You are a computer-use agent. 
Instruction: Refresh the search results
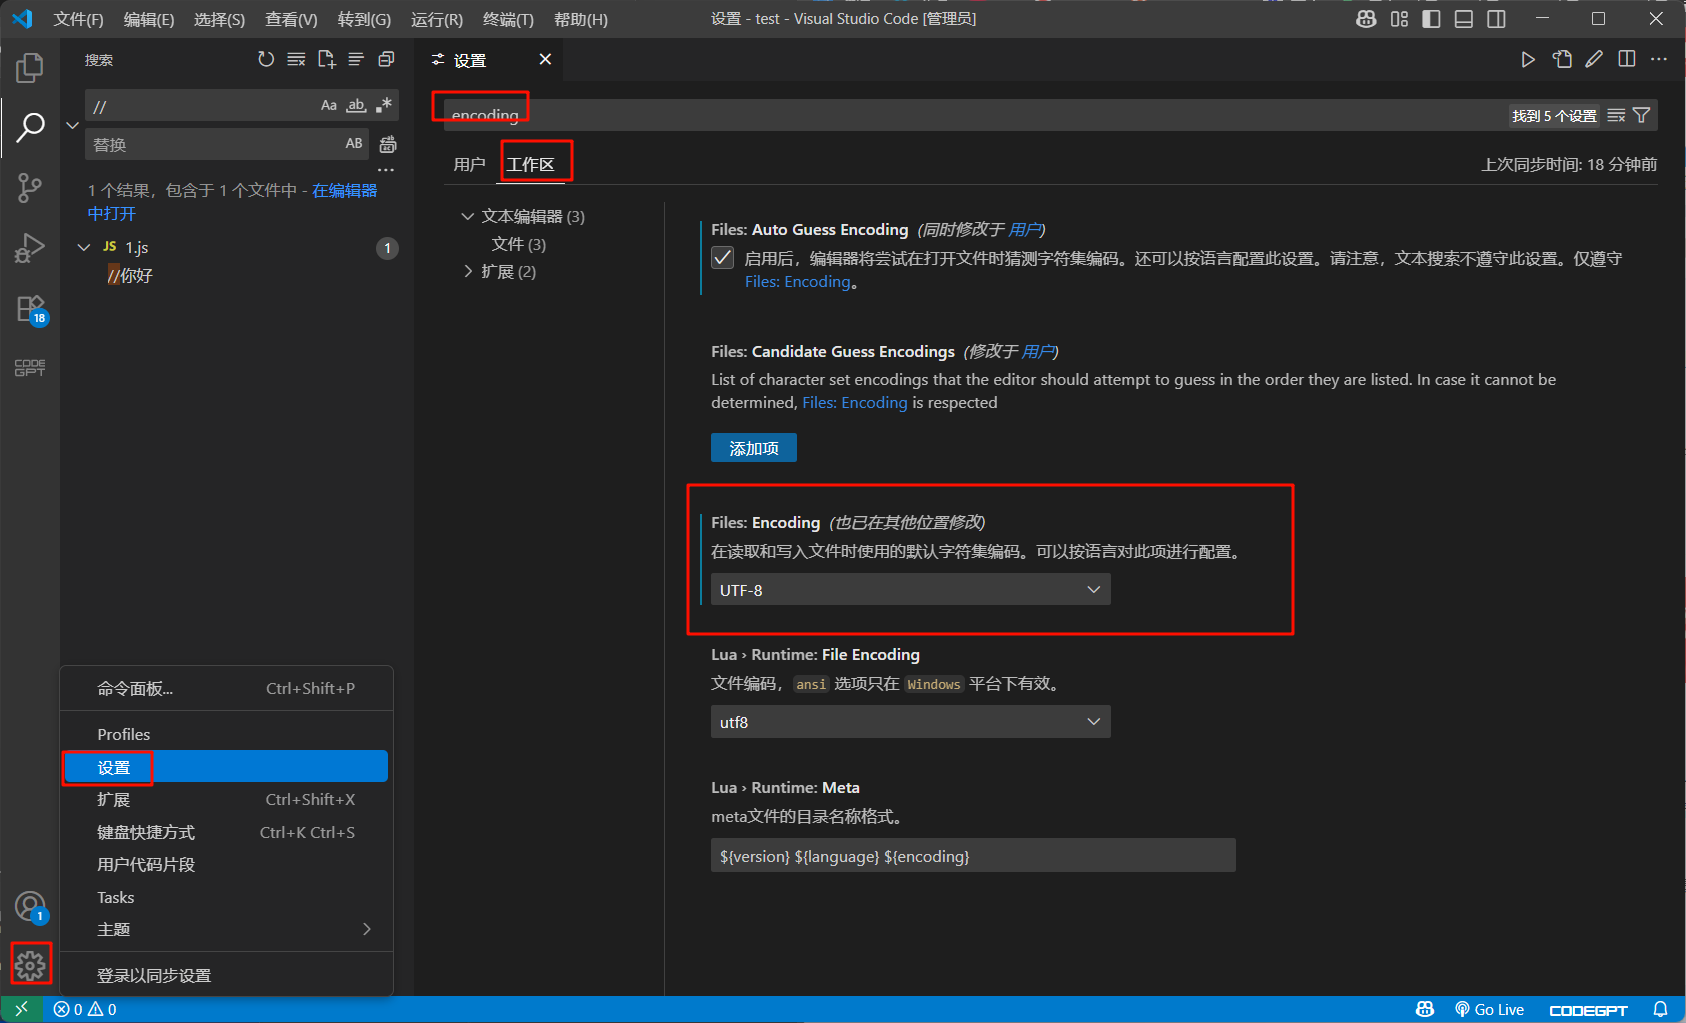tap(266, 60)
